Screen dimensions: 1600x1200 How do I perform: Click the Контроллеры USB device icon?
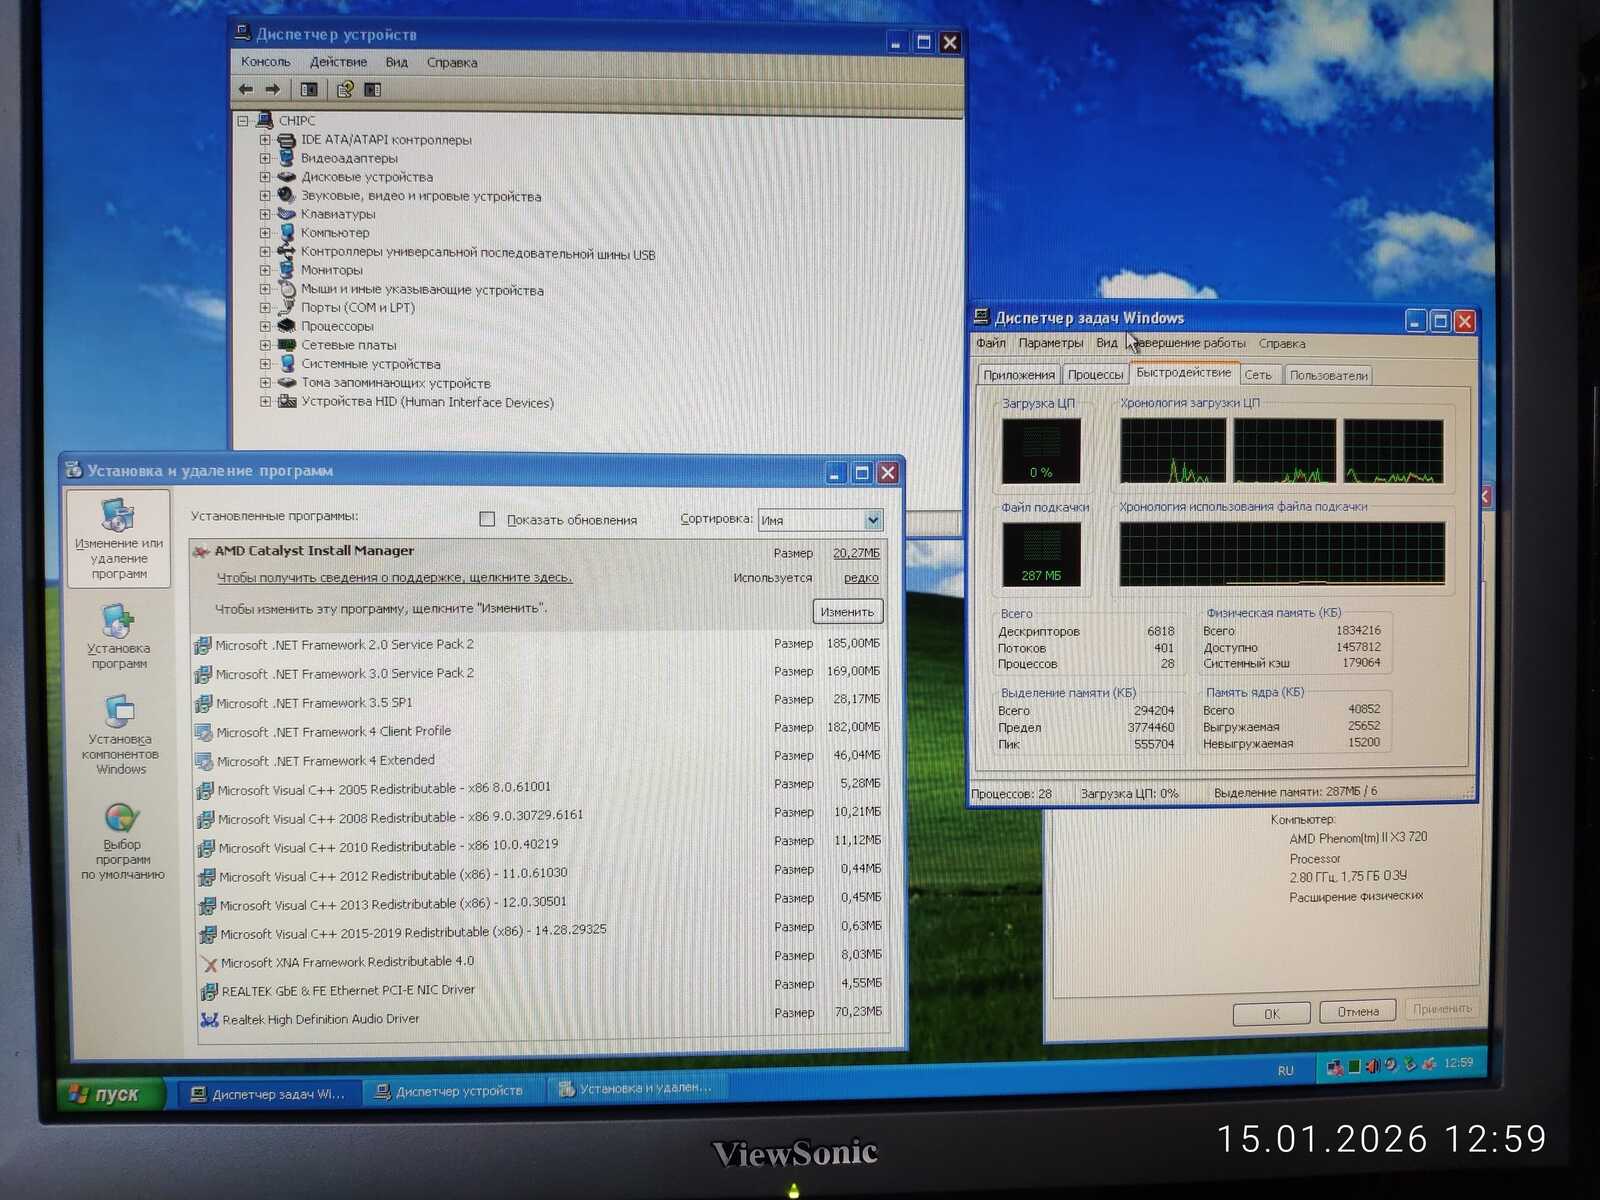(286, 252)
